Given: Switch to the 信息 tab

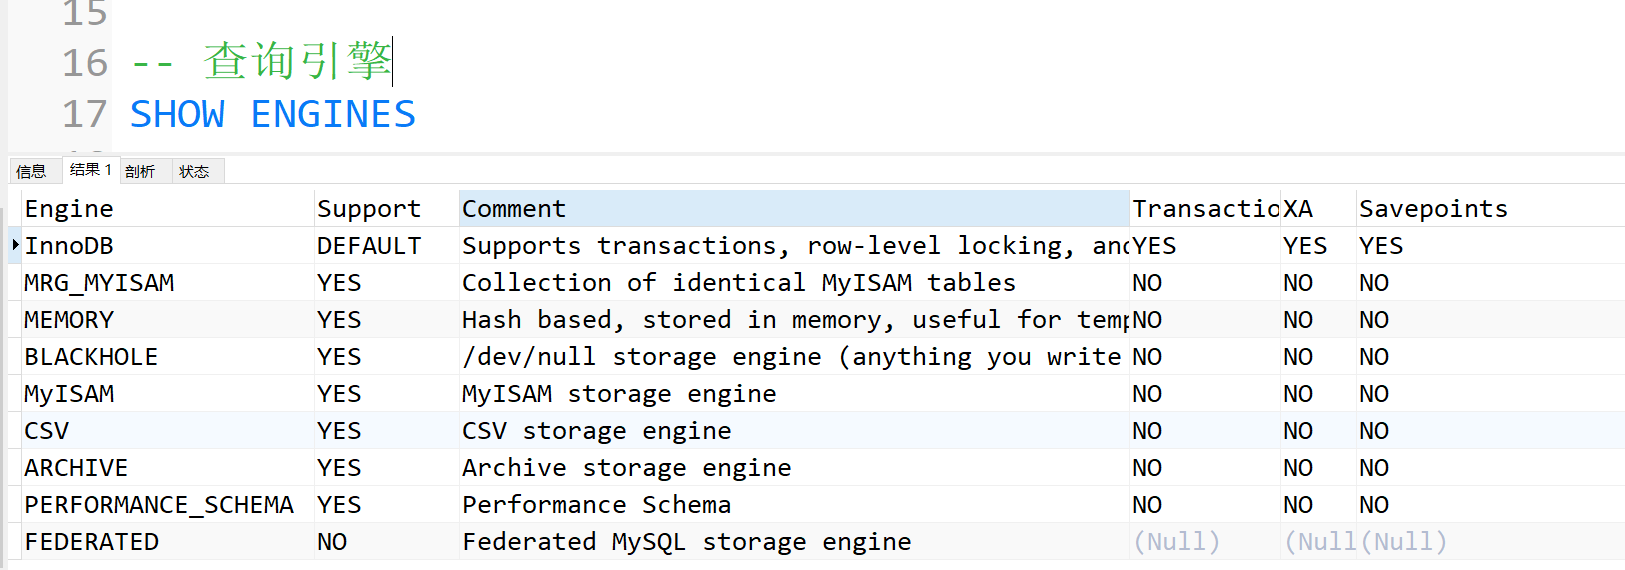Looking at the screenshot, I should (32, 171).
